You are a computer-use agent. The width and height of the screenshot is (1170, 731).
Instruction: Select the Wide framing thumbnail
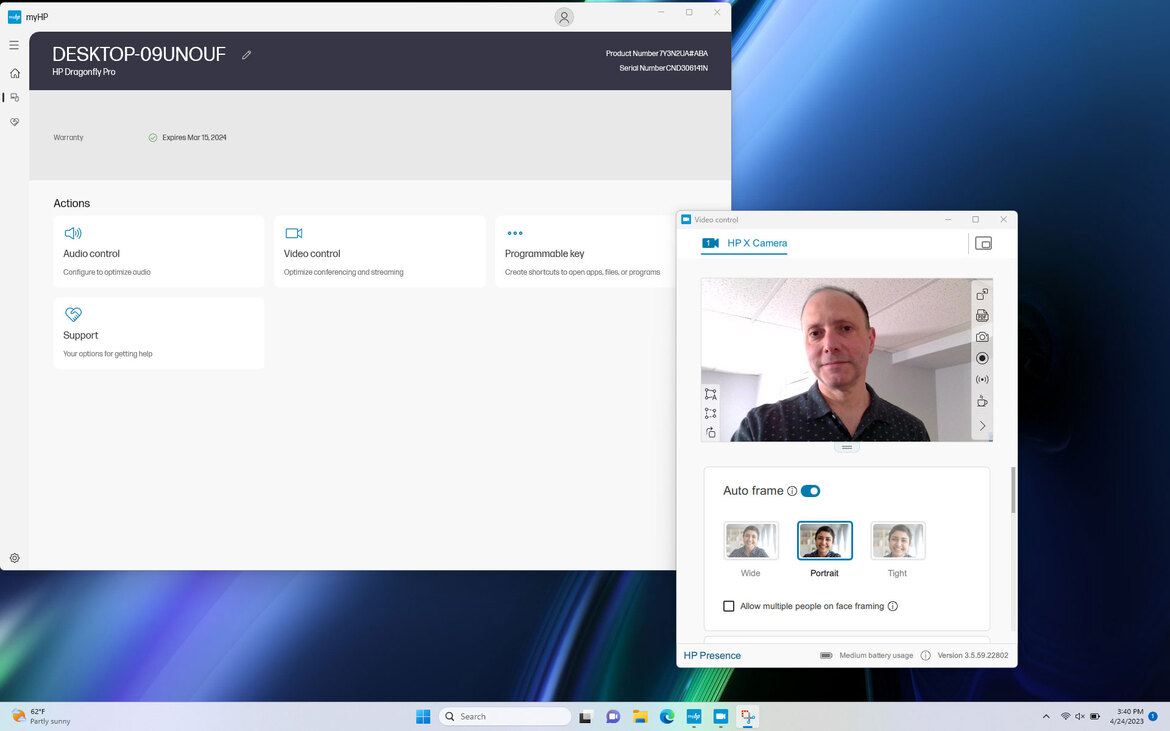coord(751,541)
